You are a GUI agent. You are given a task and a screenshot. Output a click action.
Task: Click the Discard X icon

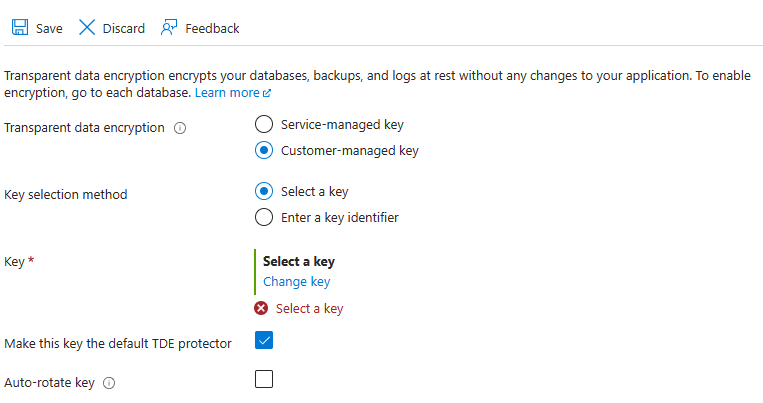click(87, 28)
